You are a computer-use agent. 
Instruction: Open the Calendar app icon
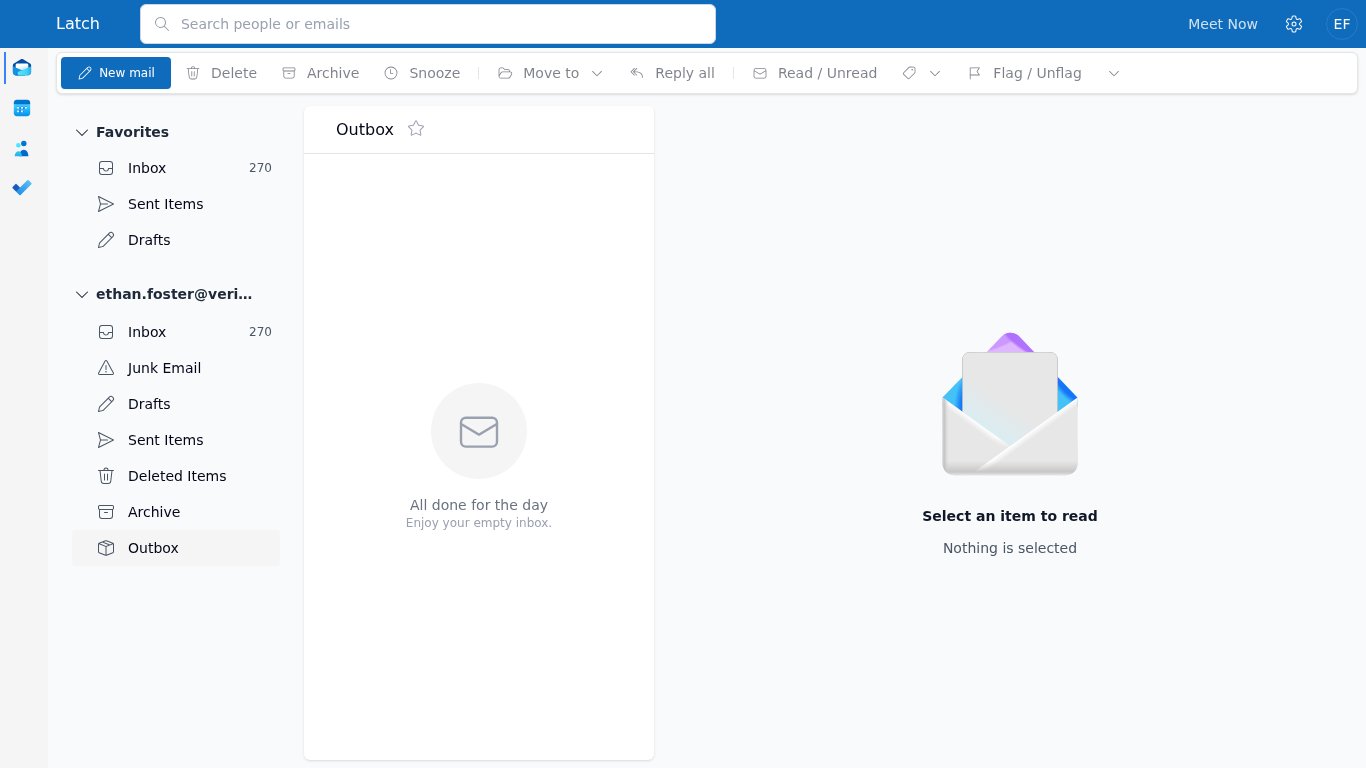(22, 108)
